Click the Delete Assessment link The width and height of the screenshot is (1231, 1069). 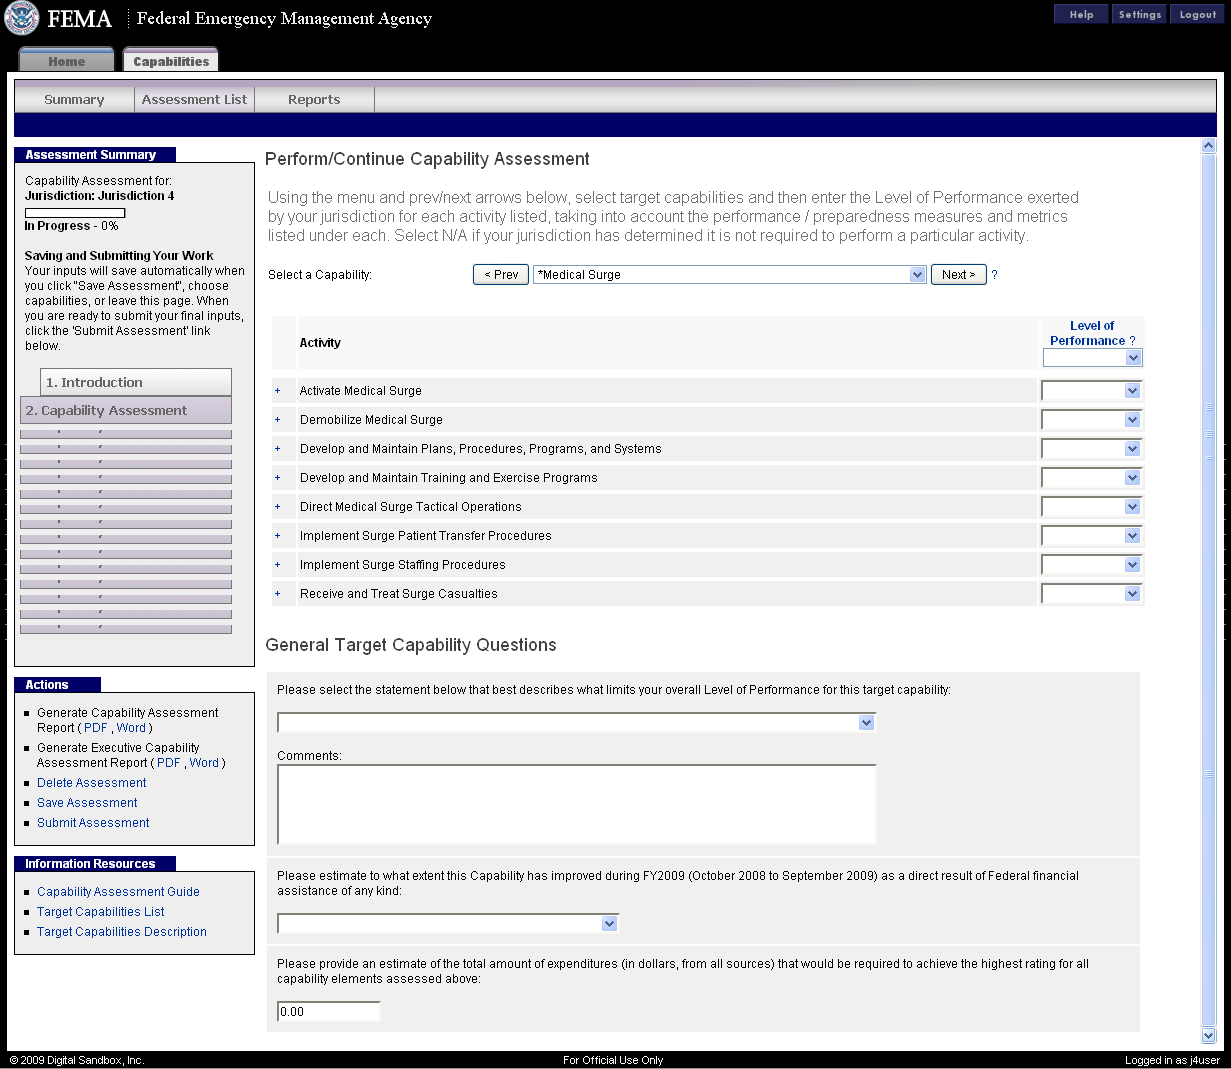point(92,783)
